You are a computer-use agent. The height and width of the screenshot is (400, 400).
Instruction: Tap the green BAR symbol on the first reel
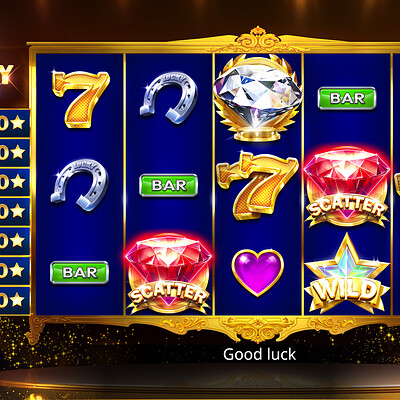[79, 273]
